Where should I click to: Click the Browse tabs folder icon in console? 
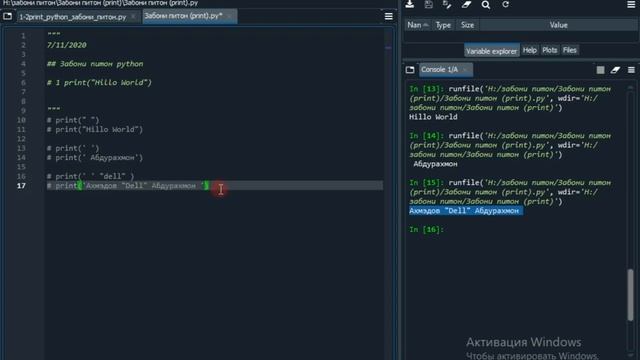pyautogui.click(x=410, y=70)
